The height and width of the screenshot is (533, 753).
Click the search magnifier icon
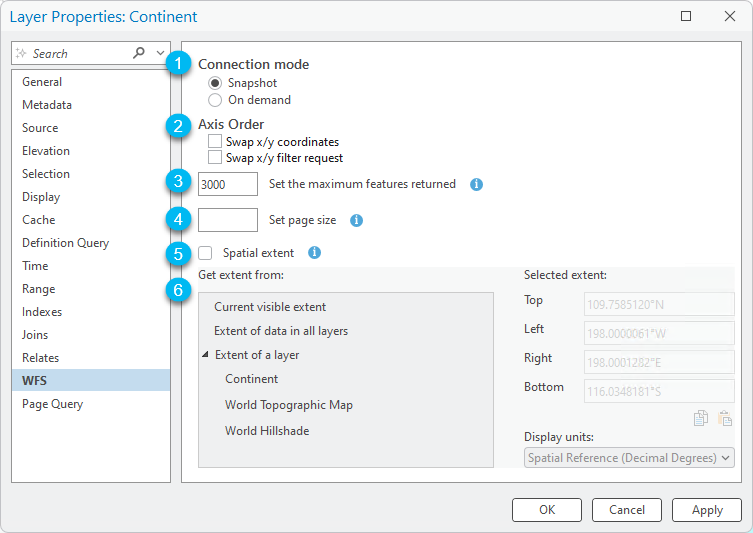[x=139, y=53]
